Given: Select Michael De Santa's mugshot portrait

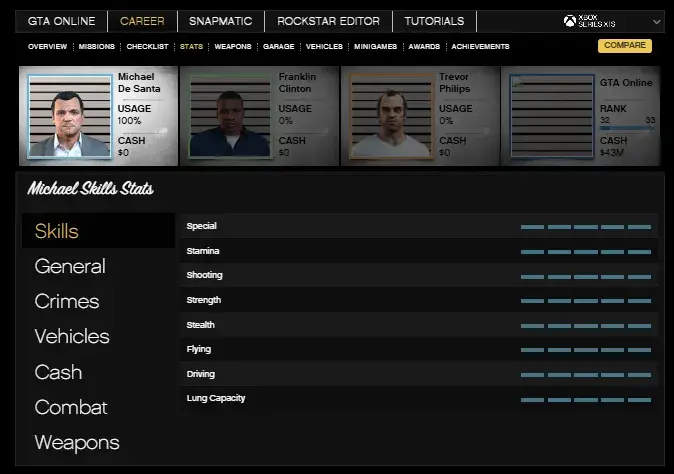Looking at the screenshot, I should pyautogui.click(x=67, y=117).
